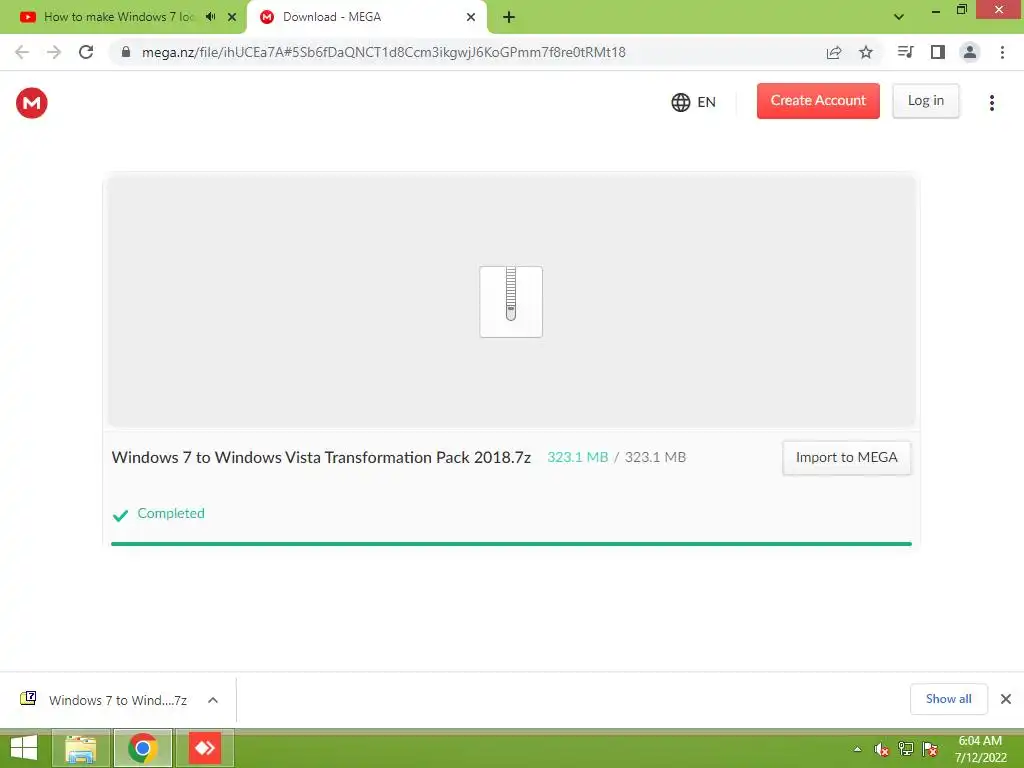
Task: Open the language selector globe EN
Action: (x=693, y=102)
